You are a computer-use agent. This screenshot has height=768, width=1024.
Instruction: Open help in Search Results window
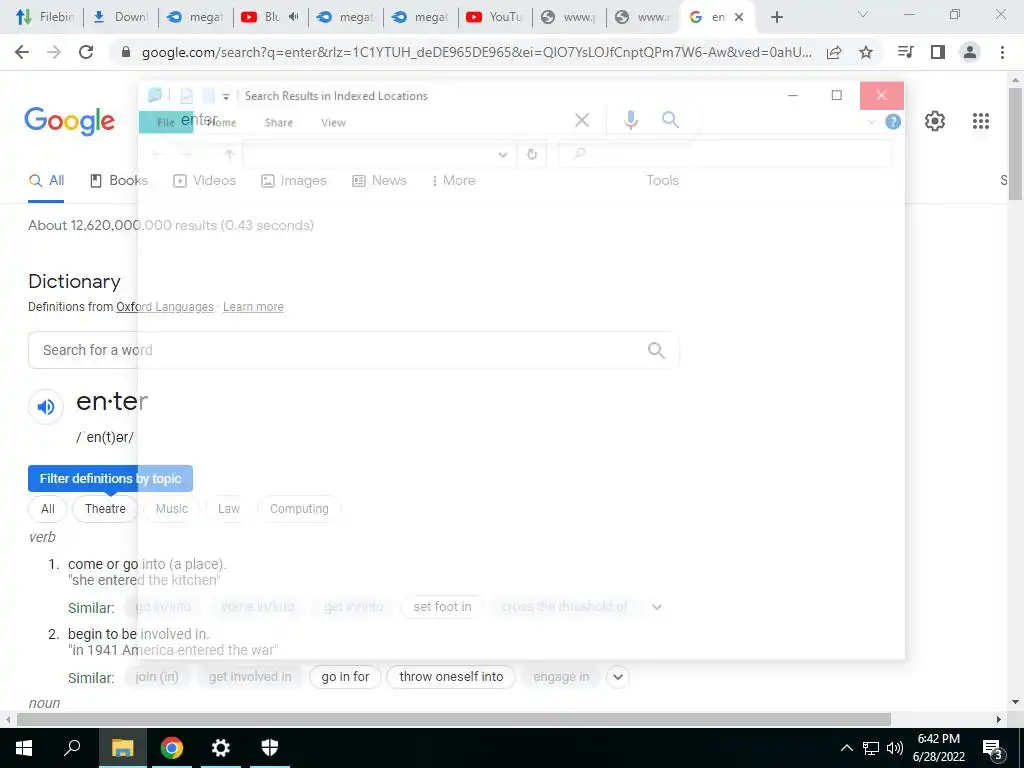coord(893,122)
